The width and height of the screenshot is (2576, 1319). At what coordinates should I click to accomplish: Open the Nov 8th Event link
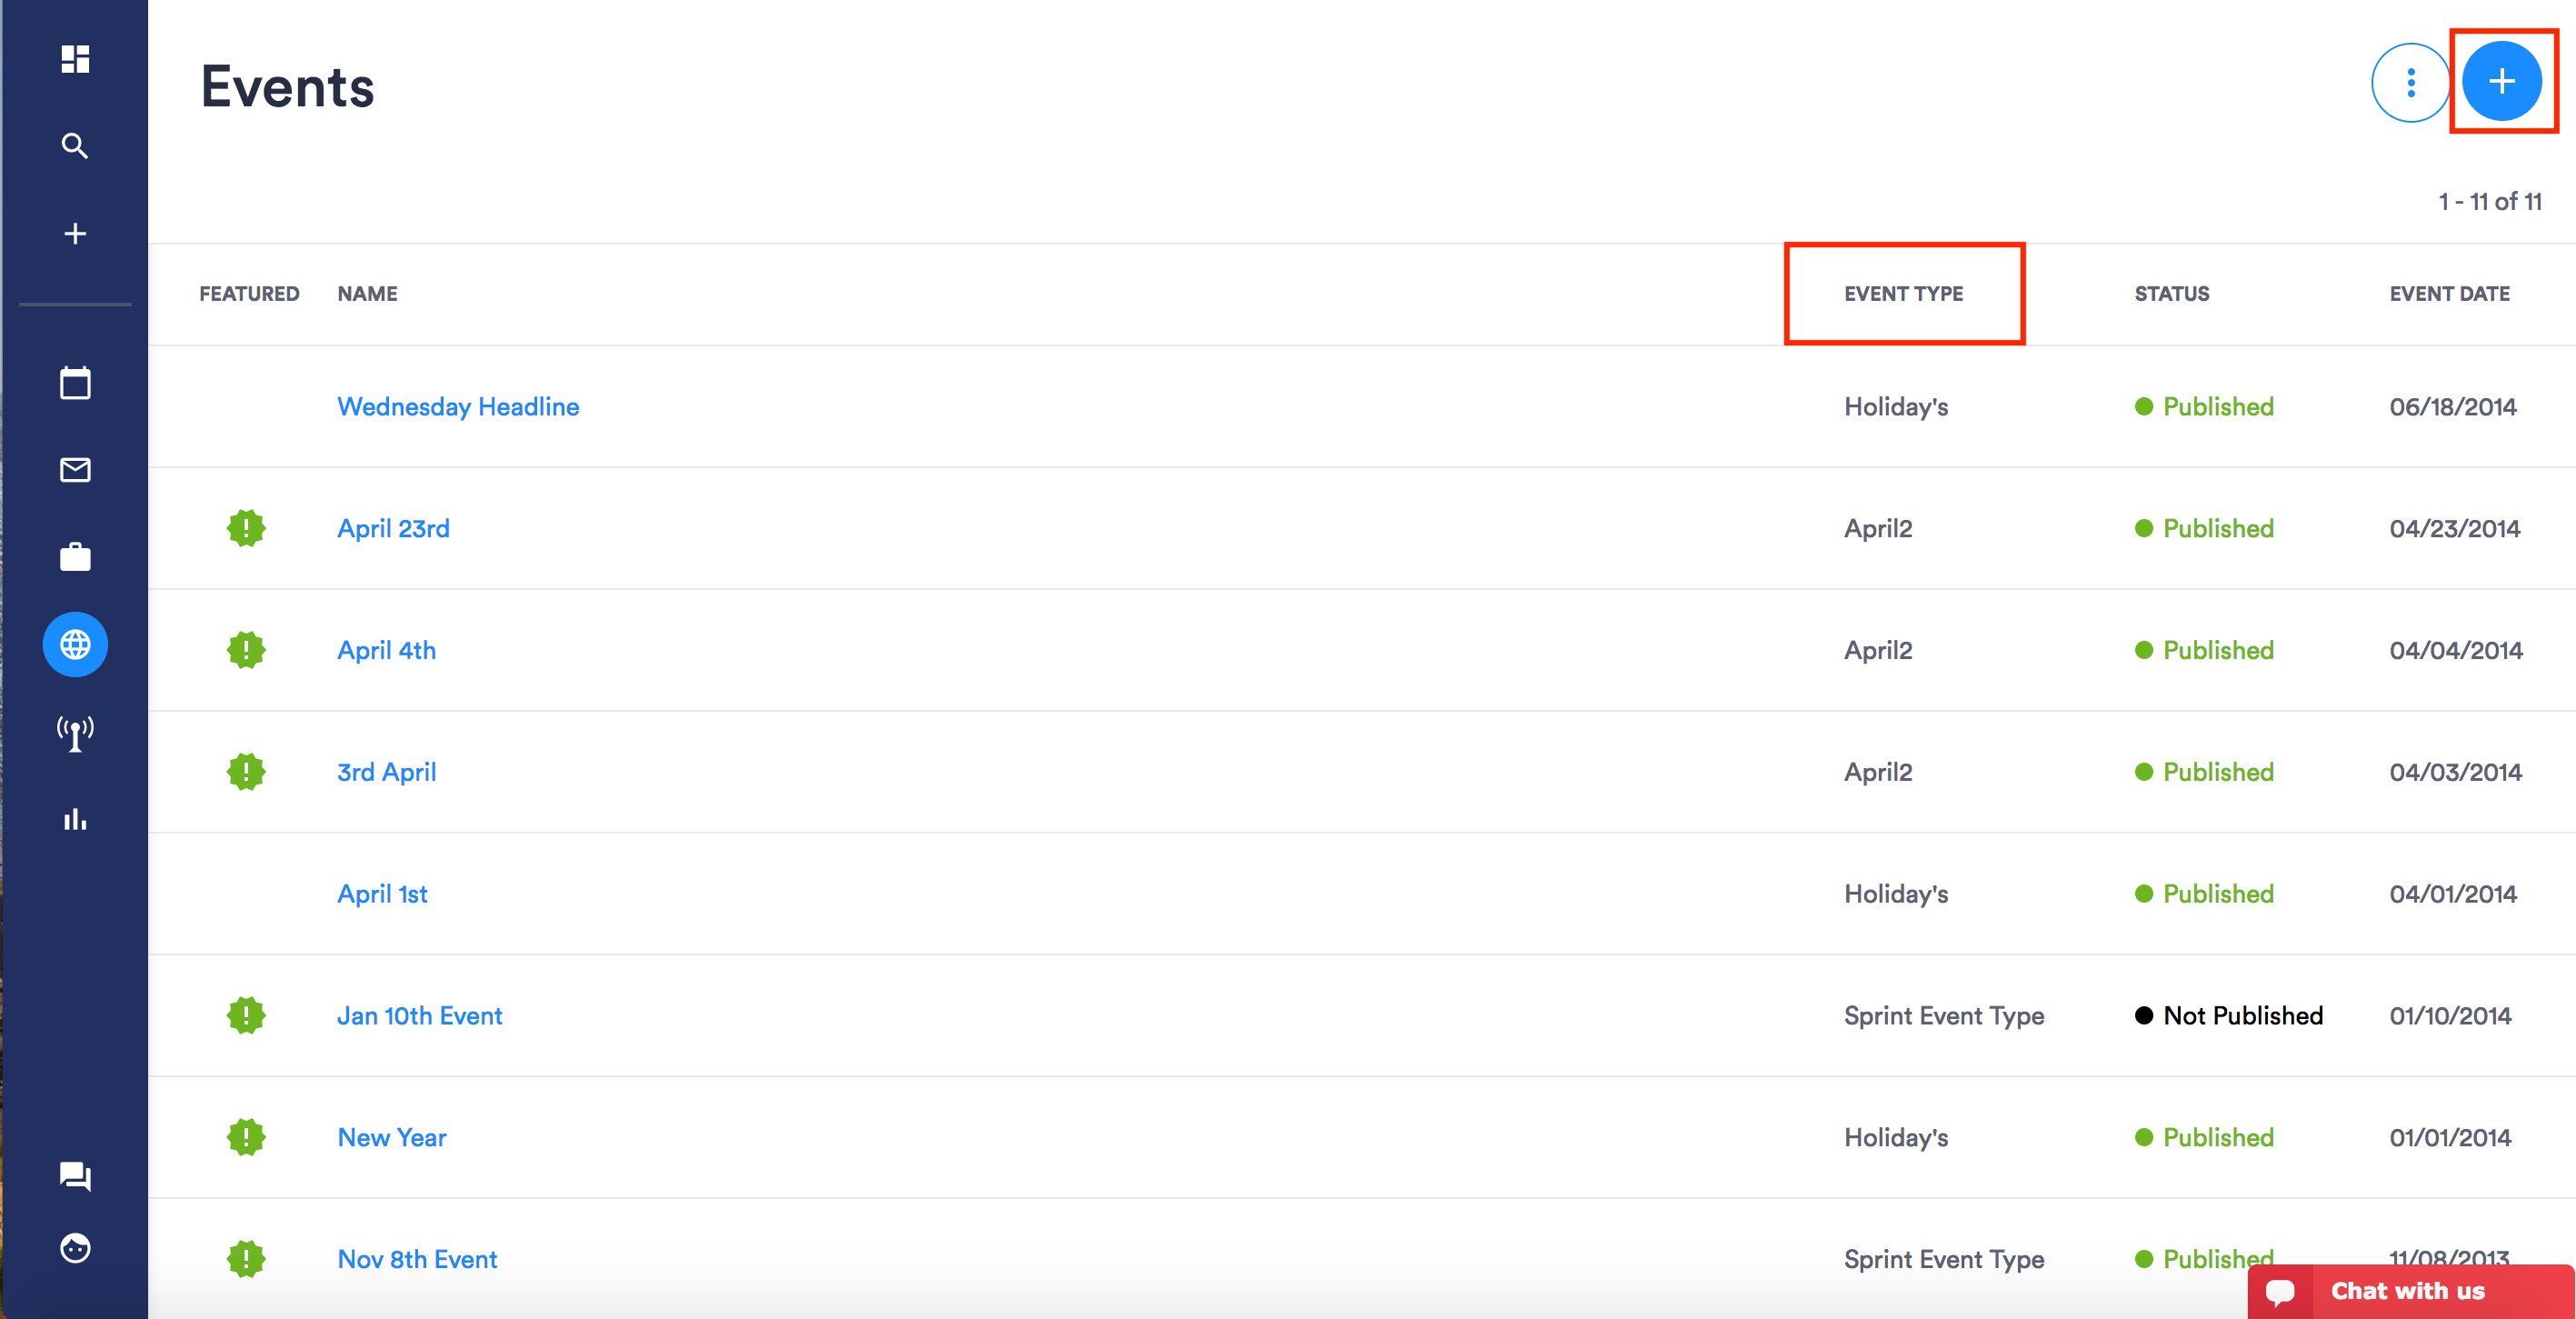coord(417,1259)
